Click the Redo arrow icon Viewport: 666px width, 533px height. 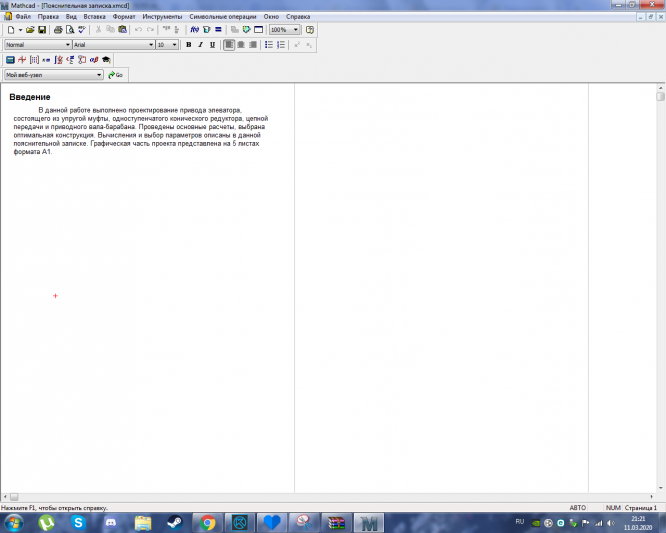pyautogui.click(x=150, y=30)
